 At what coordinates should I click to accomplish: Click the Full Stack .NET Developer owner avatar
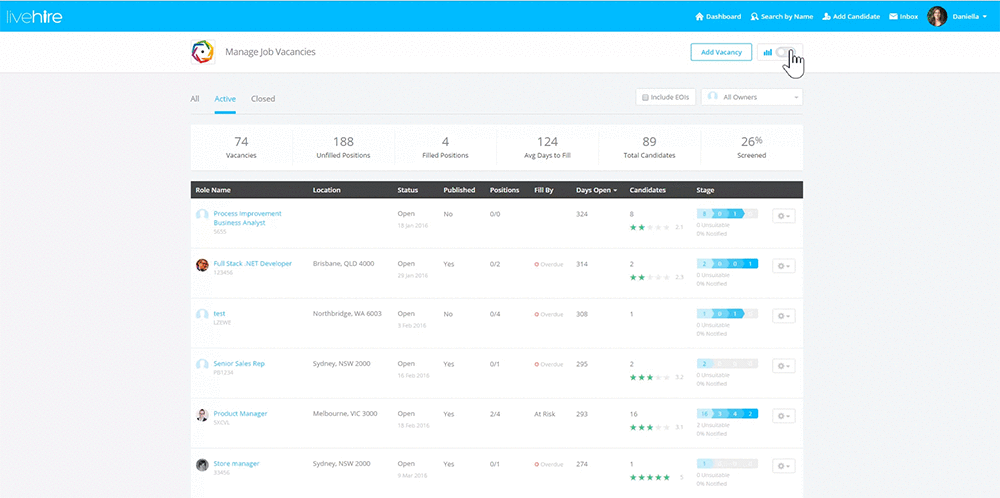click(x=202, y=265)
